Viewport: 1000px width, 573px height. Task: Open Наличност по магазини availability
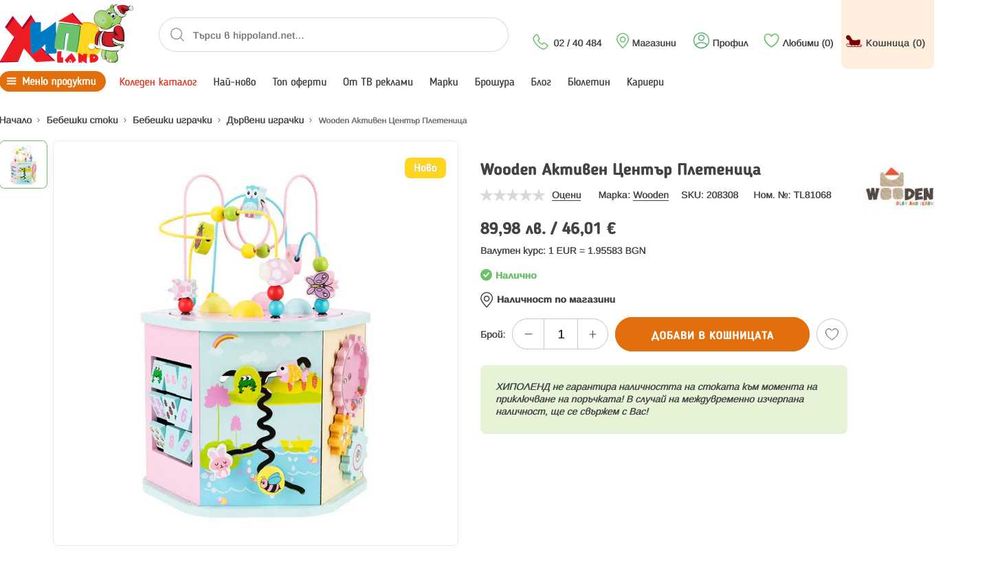tap(555, 299)
